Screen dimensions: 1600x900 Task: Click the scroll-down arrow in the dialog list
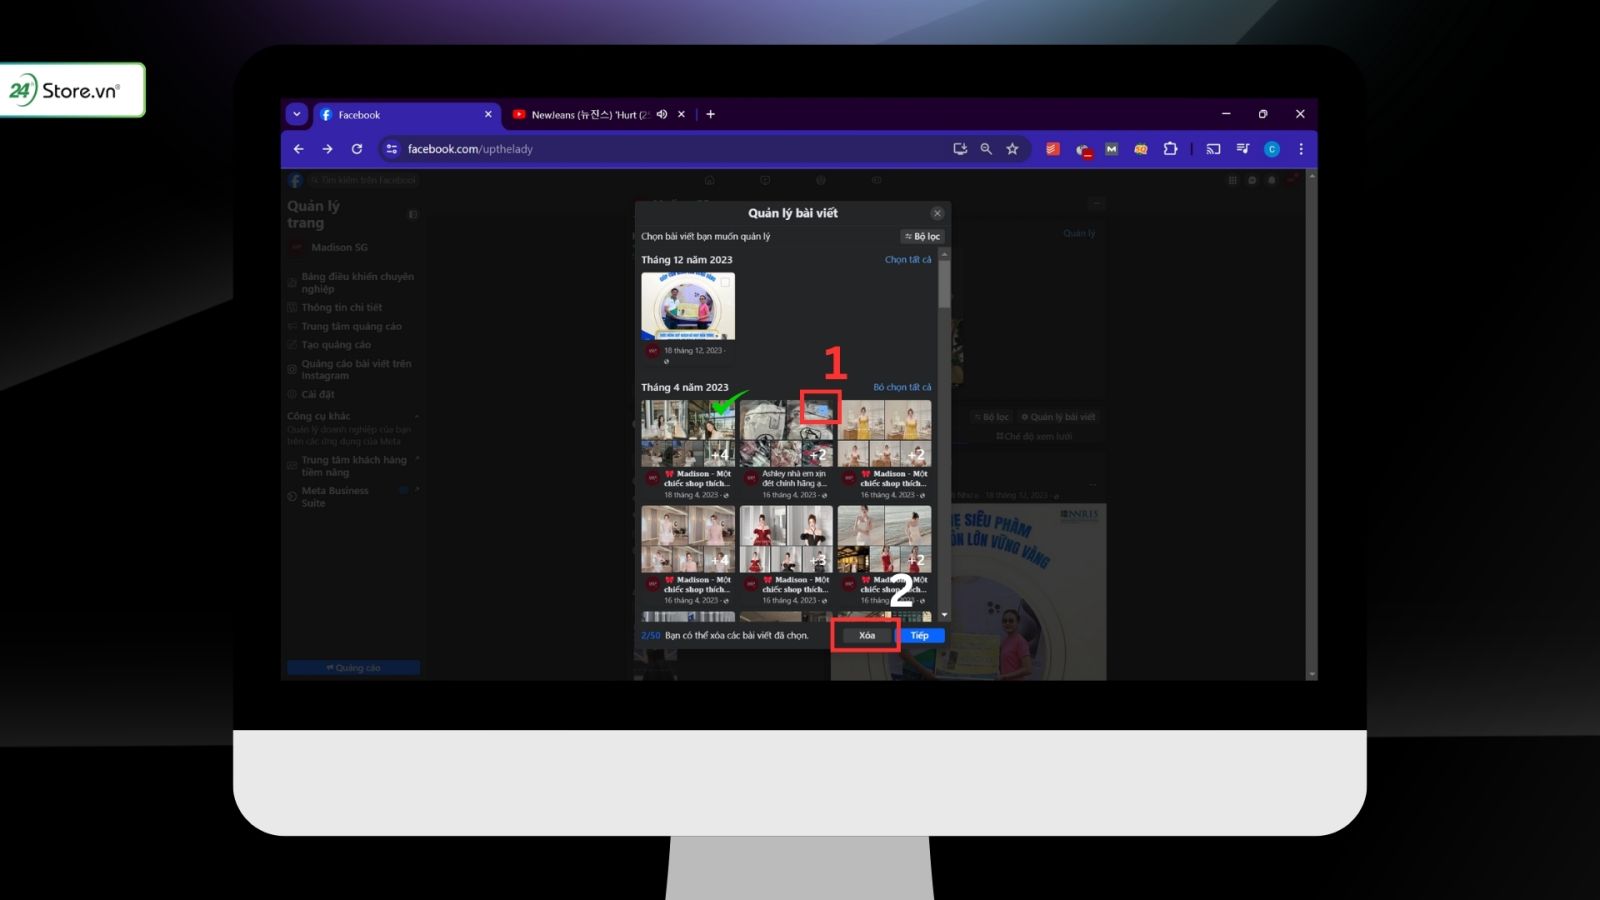pos(944,616)
